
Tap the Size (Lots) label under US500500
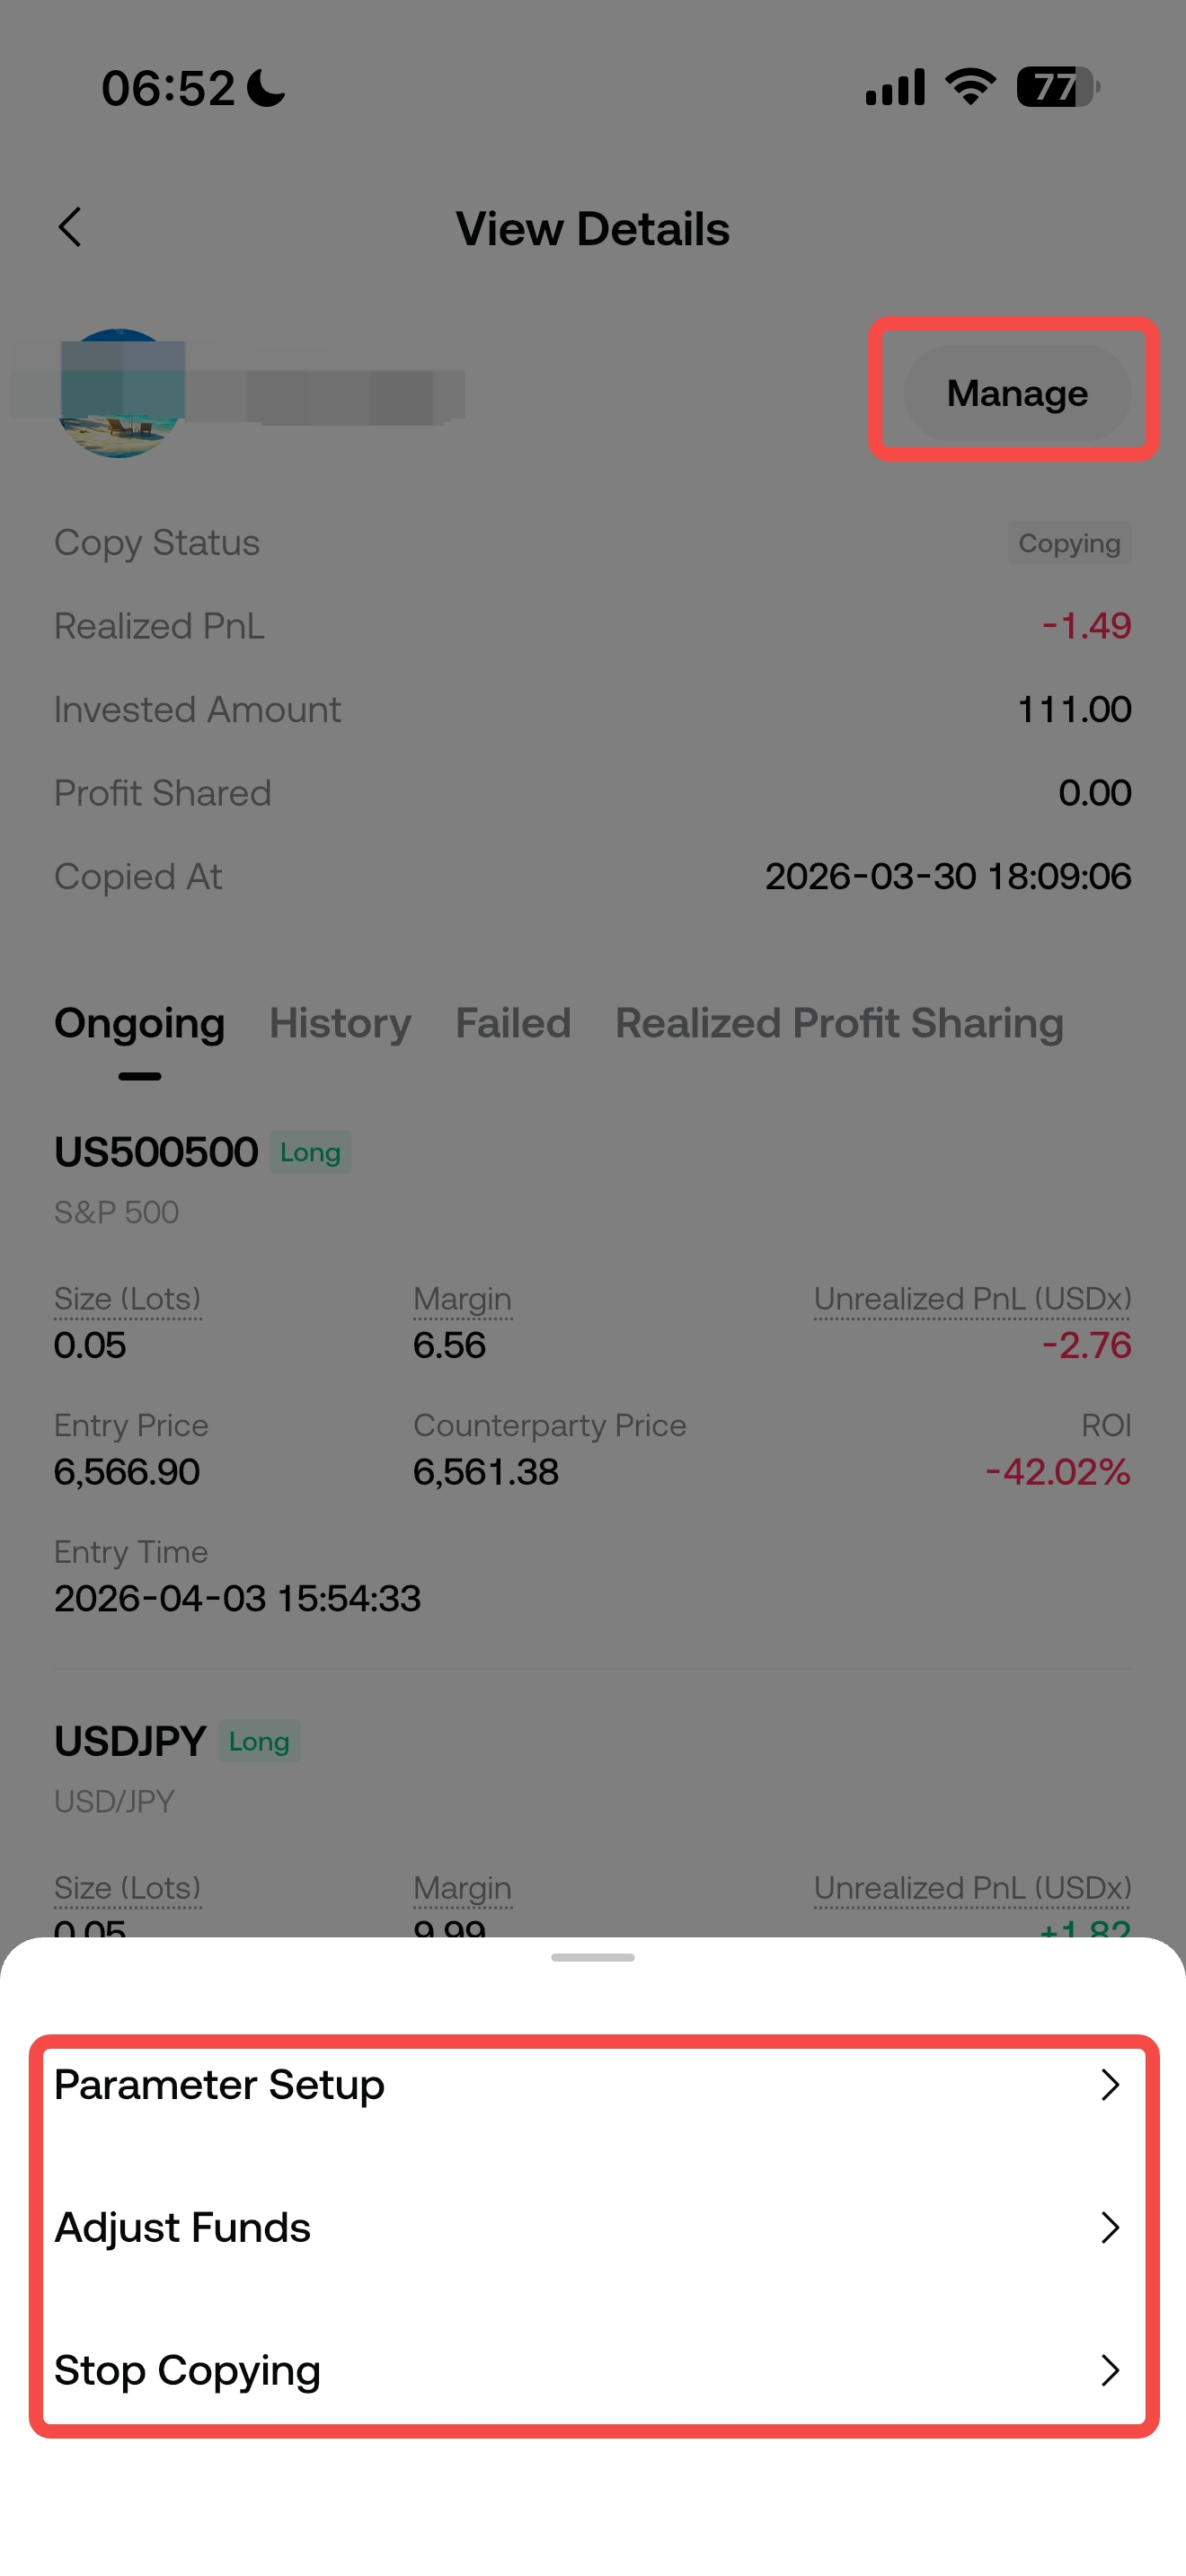click(127, 1299)
